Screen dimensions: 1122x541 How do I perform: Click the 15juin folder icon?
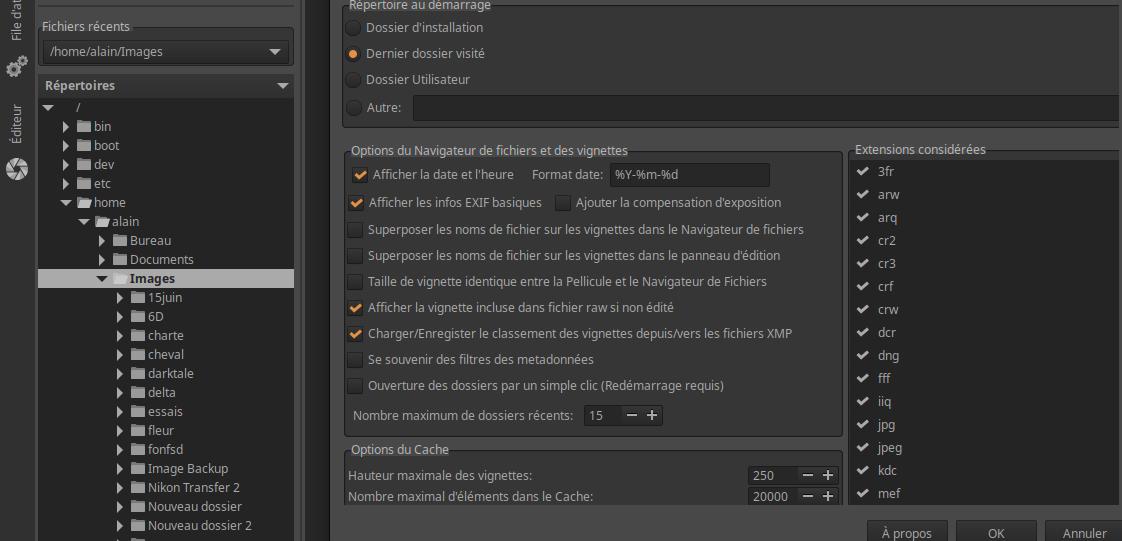click(x=138, y=298)
